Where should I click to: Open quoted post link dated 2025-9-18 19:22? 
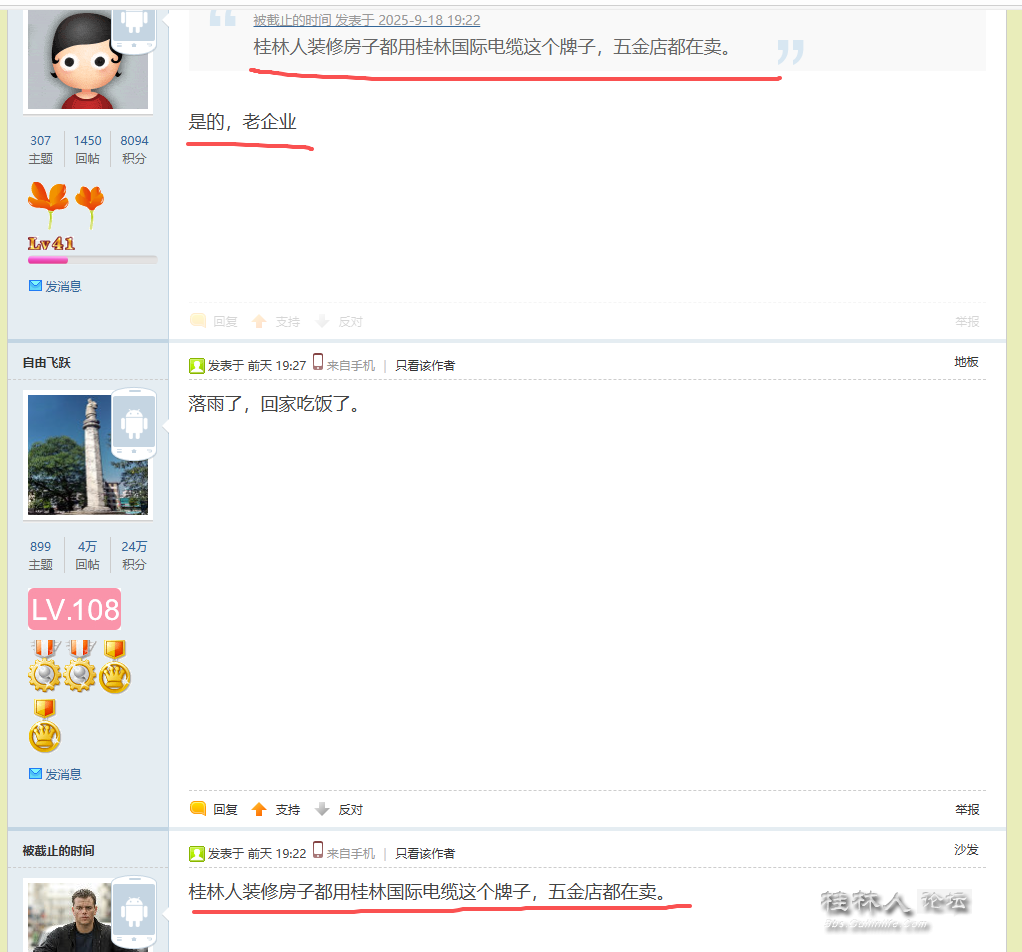(366, 20)
